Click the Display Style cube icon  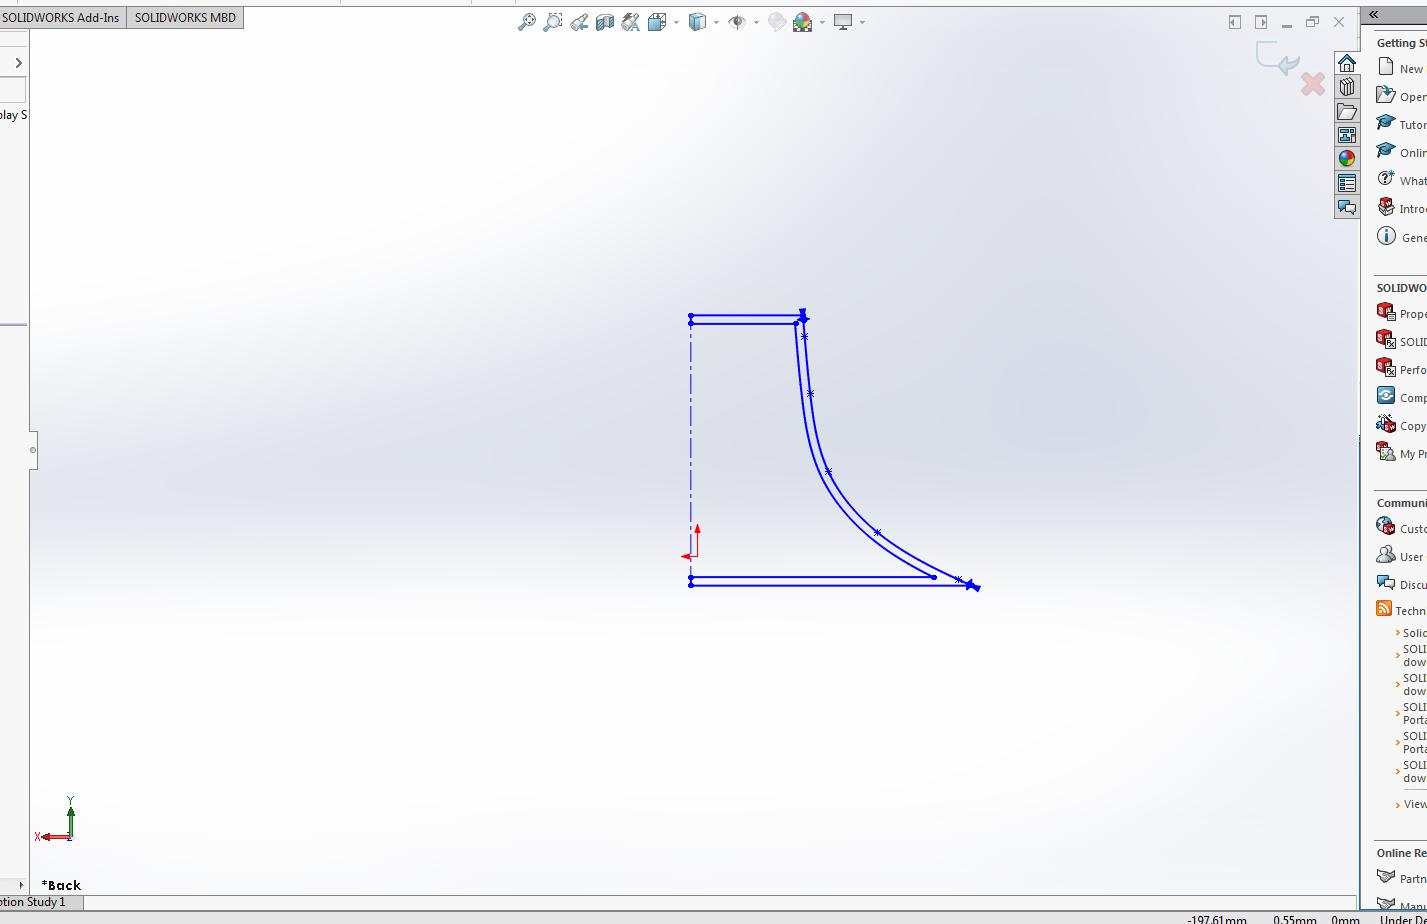[698, 22]
